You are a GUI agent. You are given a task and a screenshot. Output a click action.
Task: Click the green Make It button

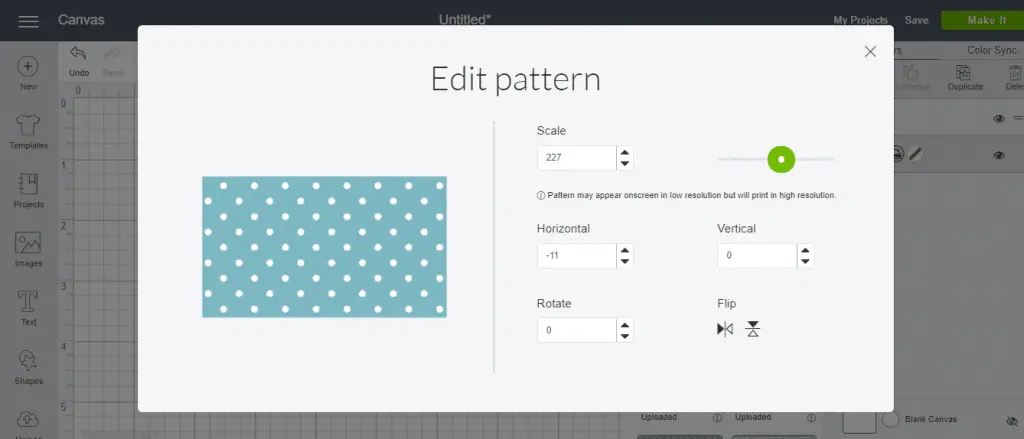982,20
